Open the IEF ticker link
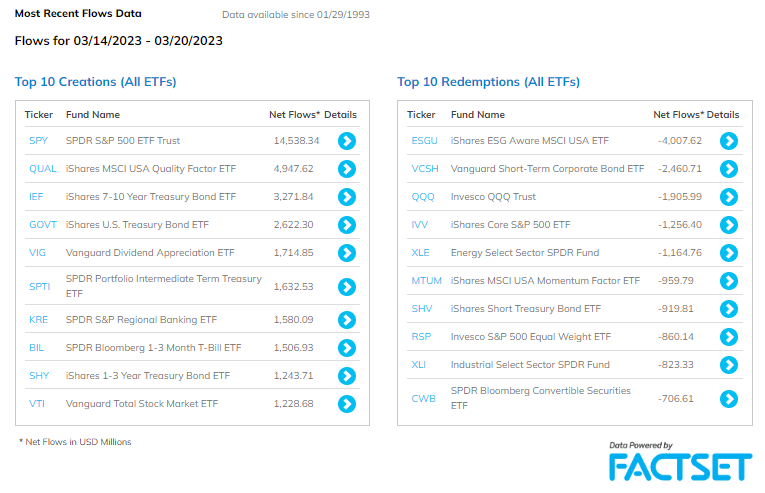 click(x=36, y=197)
